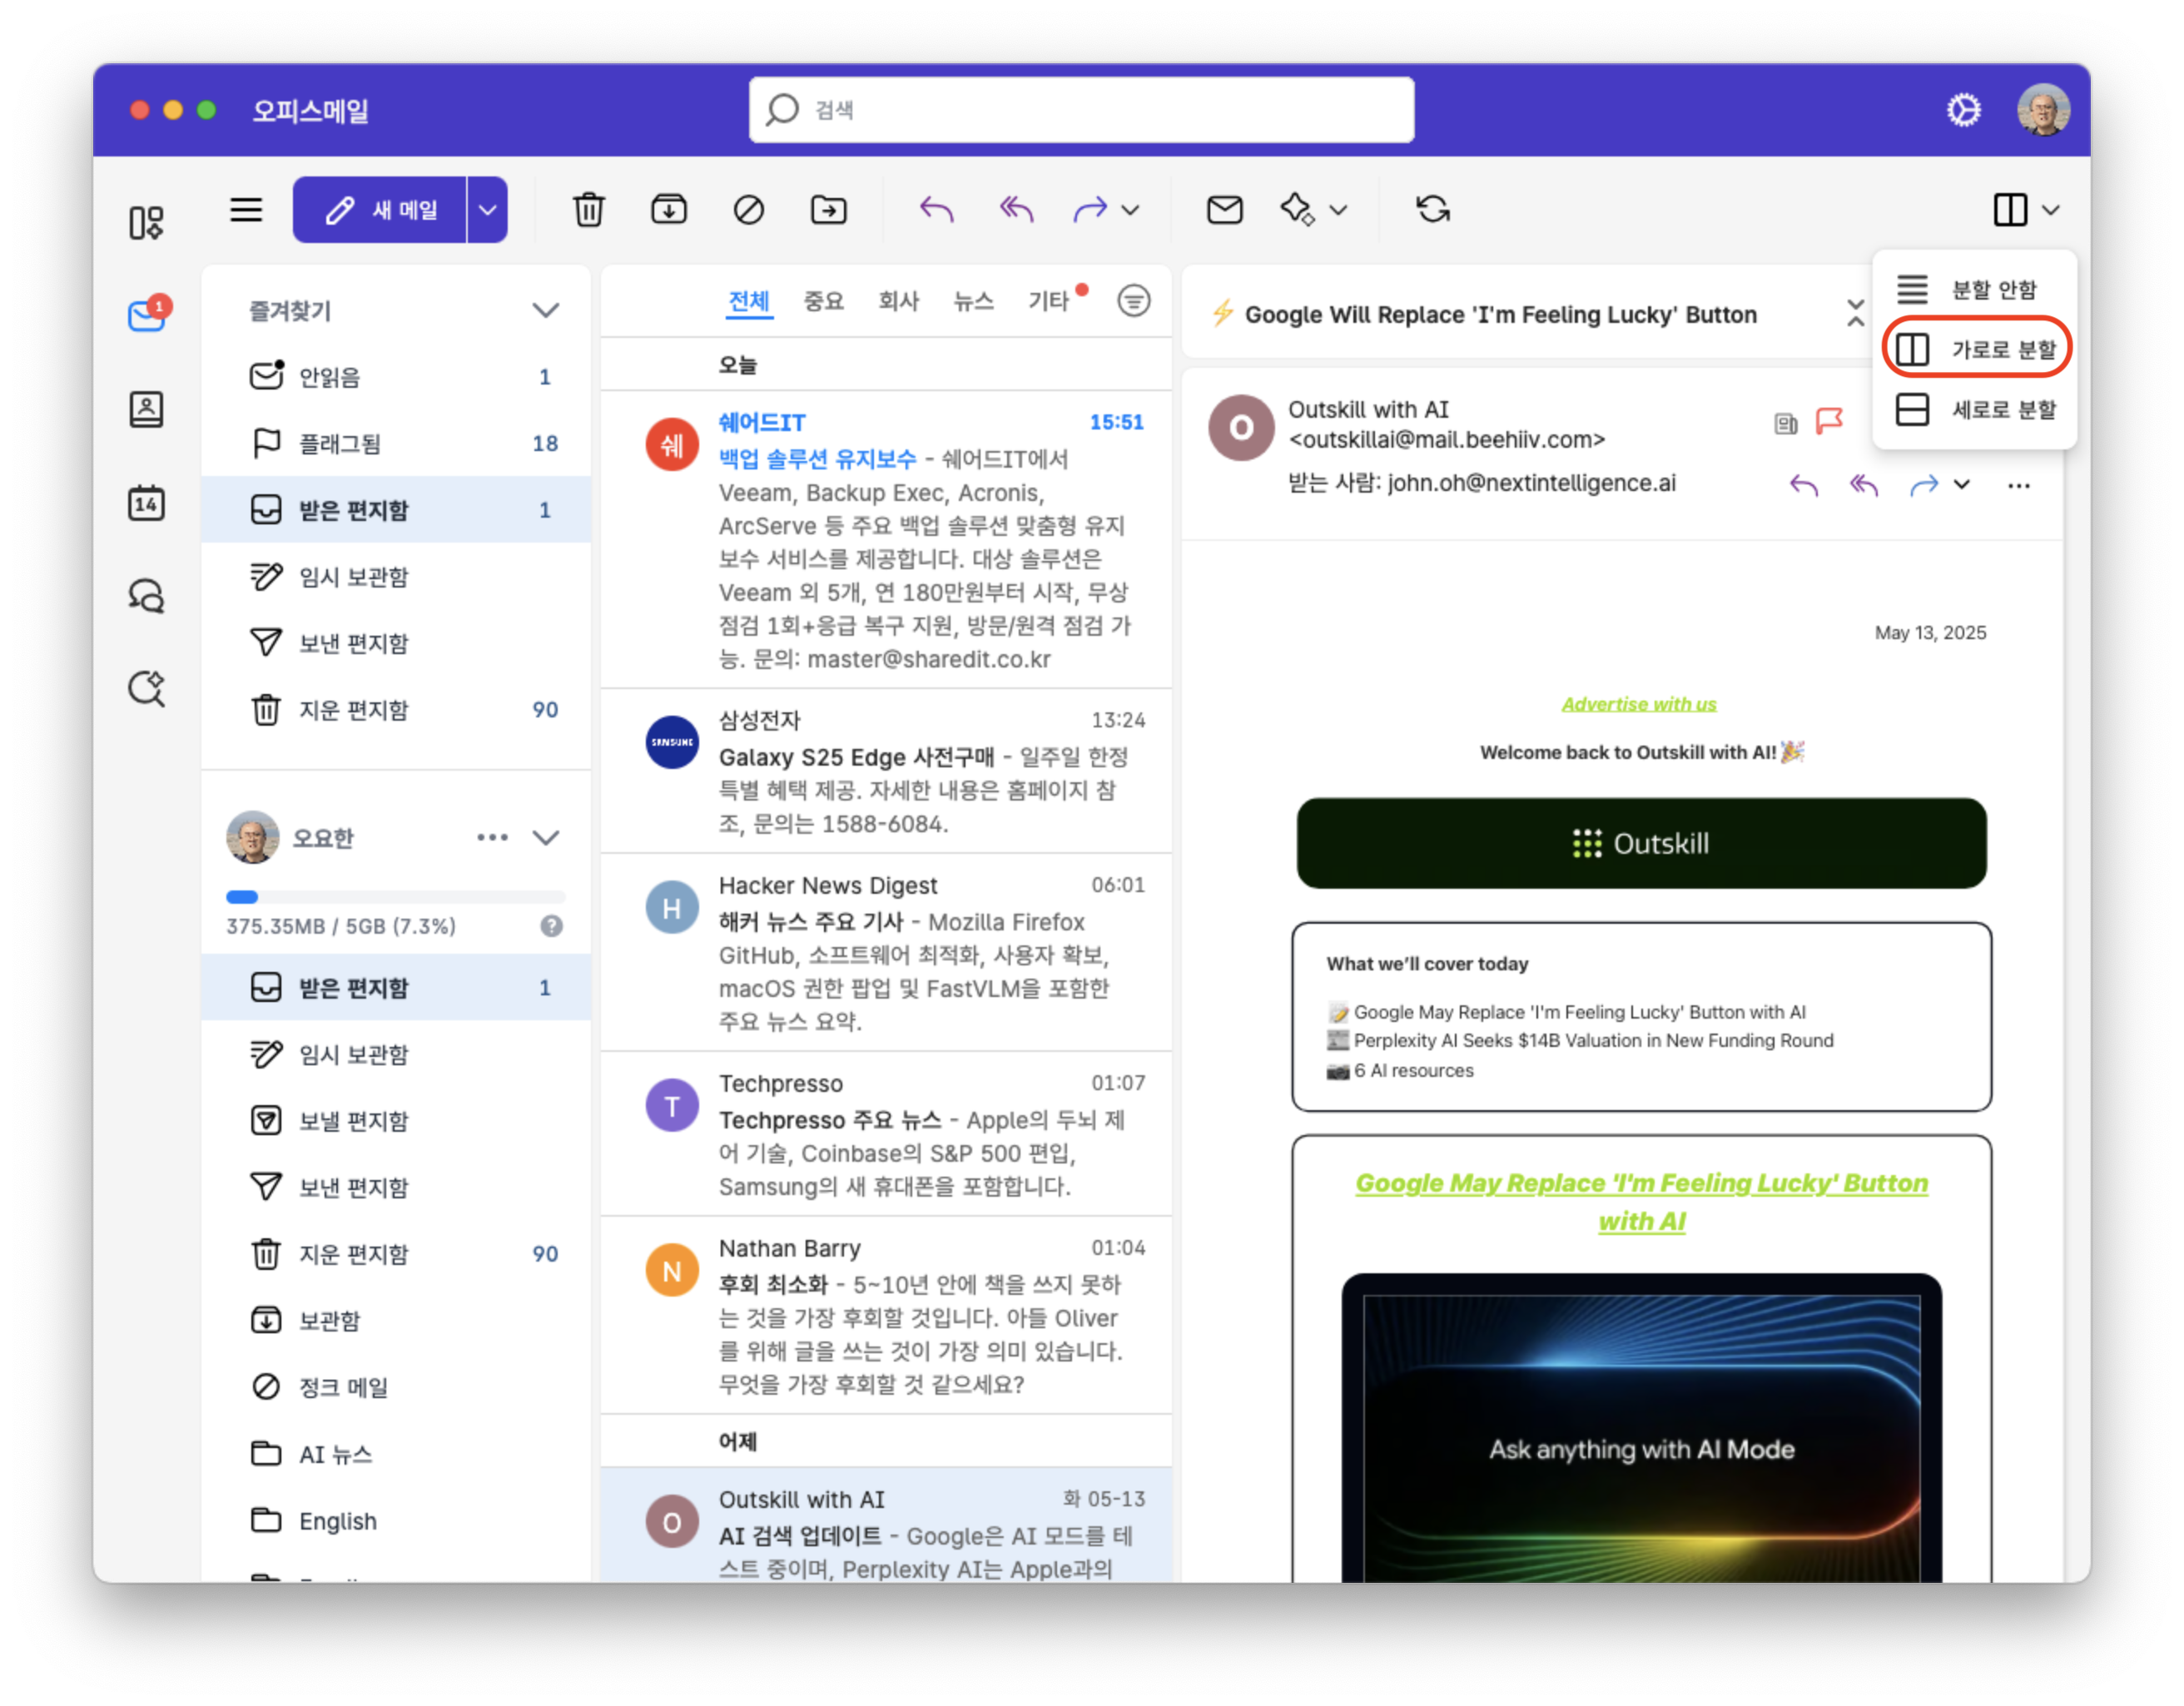Image resolution: width=2184 pixels, height=1706 pixels.
Task: Click storage help question mark icon
Action: tap(552, 926)
